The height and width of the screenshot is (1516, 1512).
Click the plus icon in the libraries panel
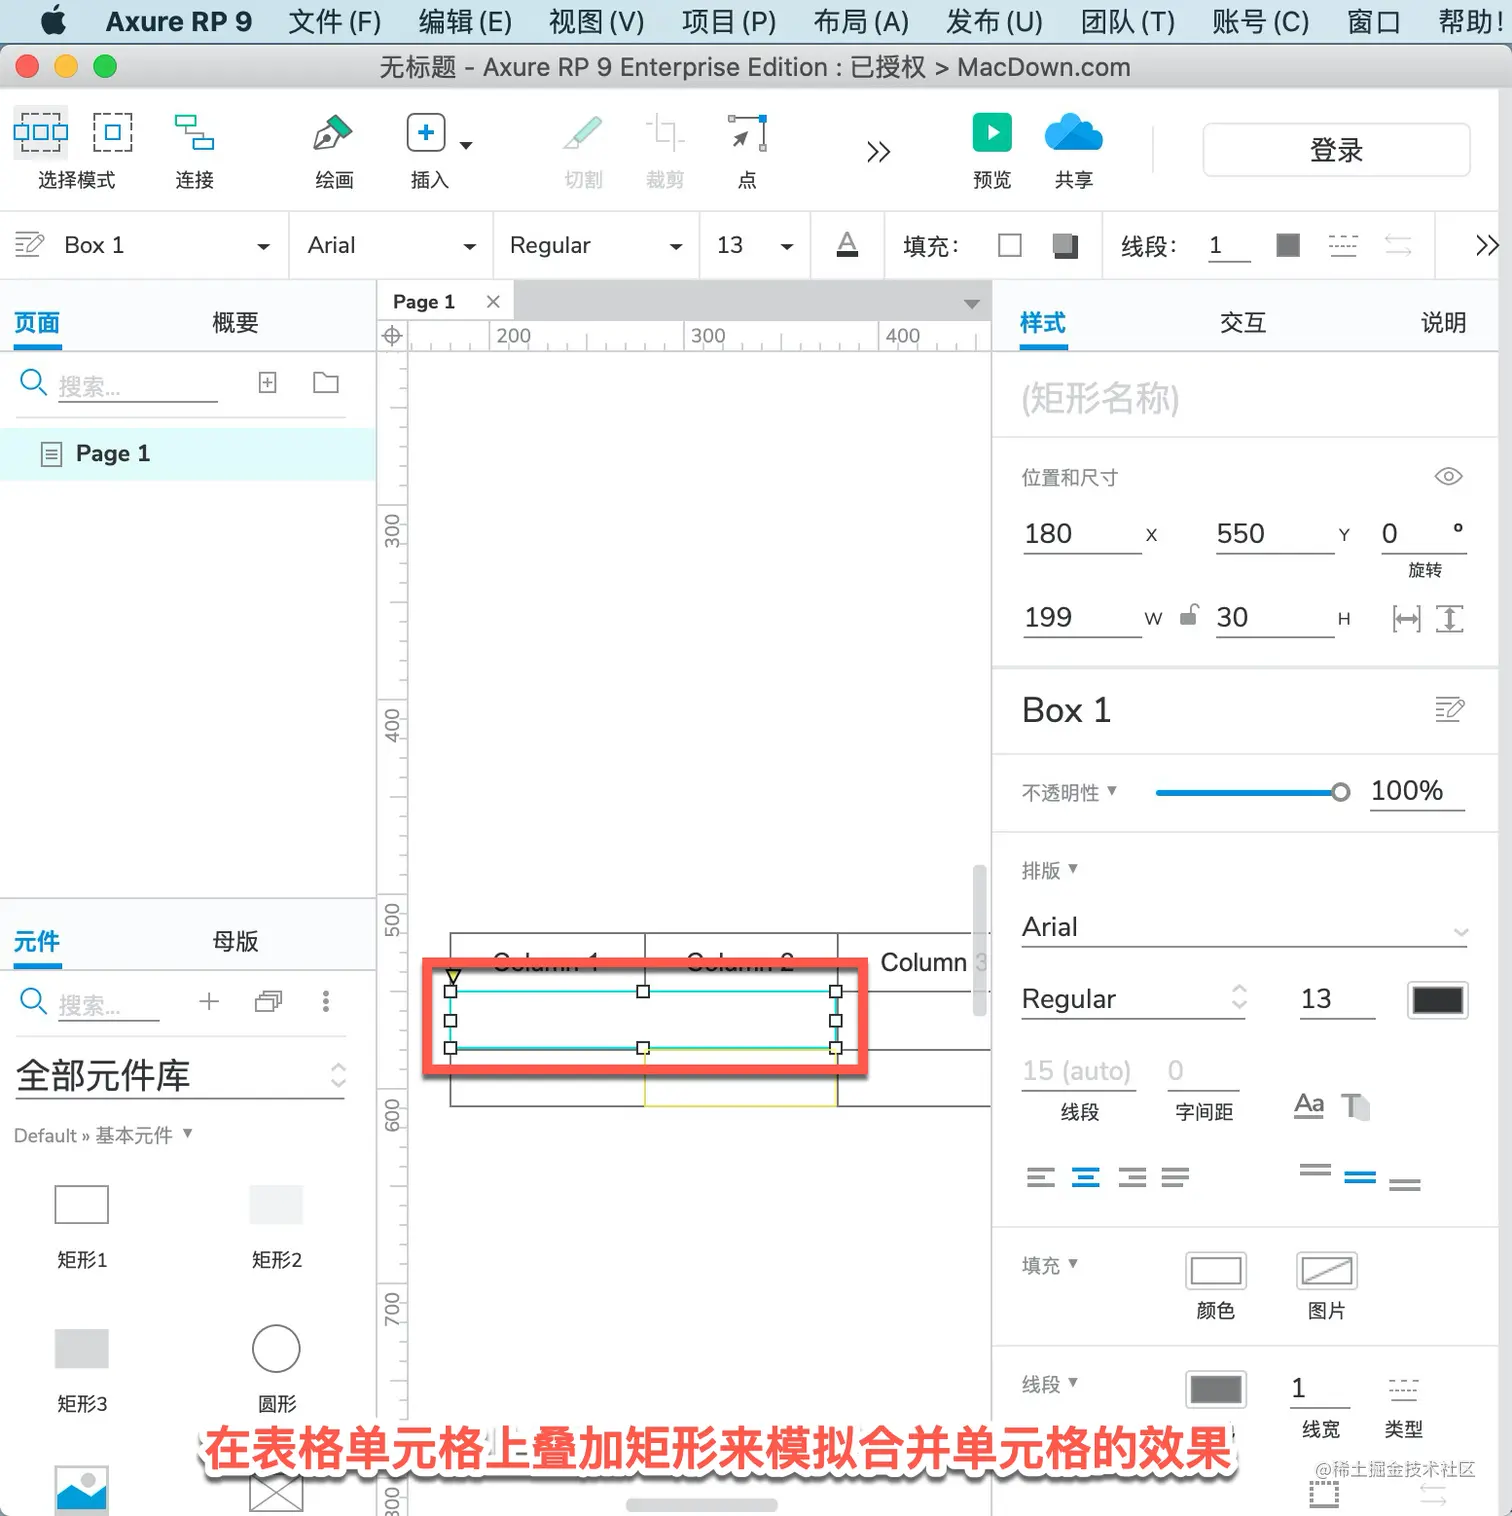[209, 1001]
